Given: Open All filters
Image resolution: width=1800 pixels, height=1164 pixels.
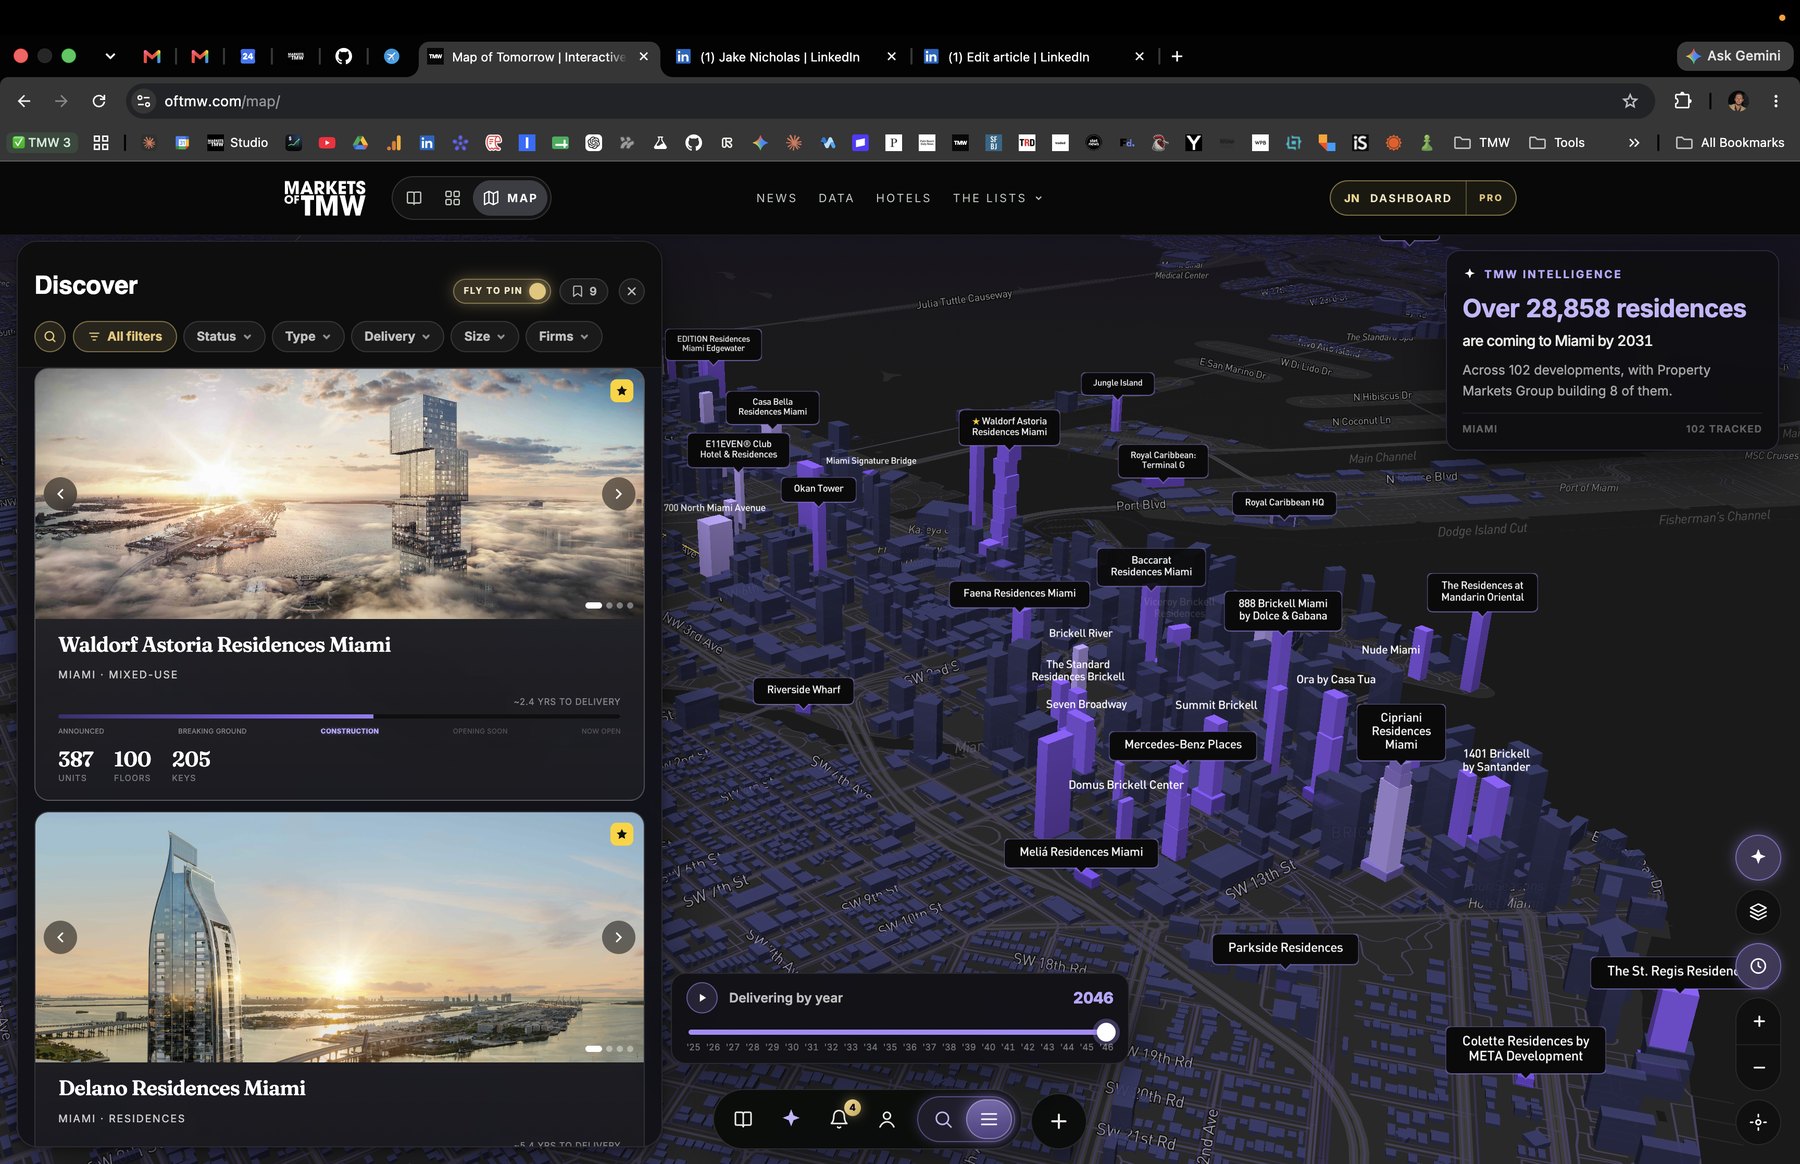Looking at the screenshot, I should pyautogui.click(x=125, y=336).
